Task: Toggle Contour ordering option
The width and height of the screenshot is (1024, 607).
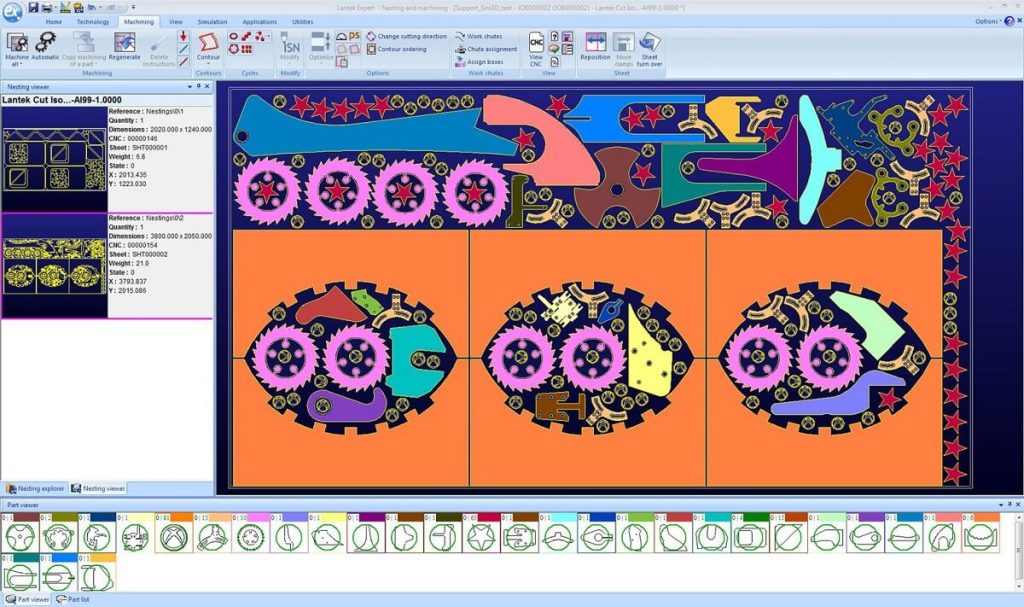Action: [402, 49]
